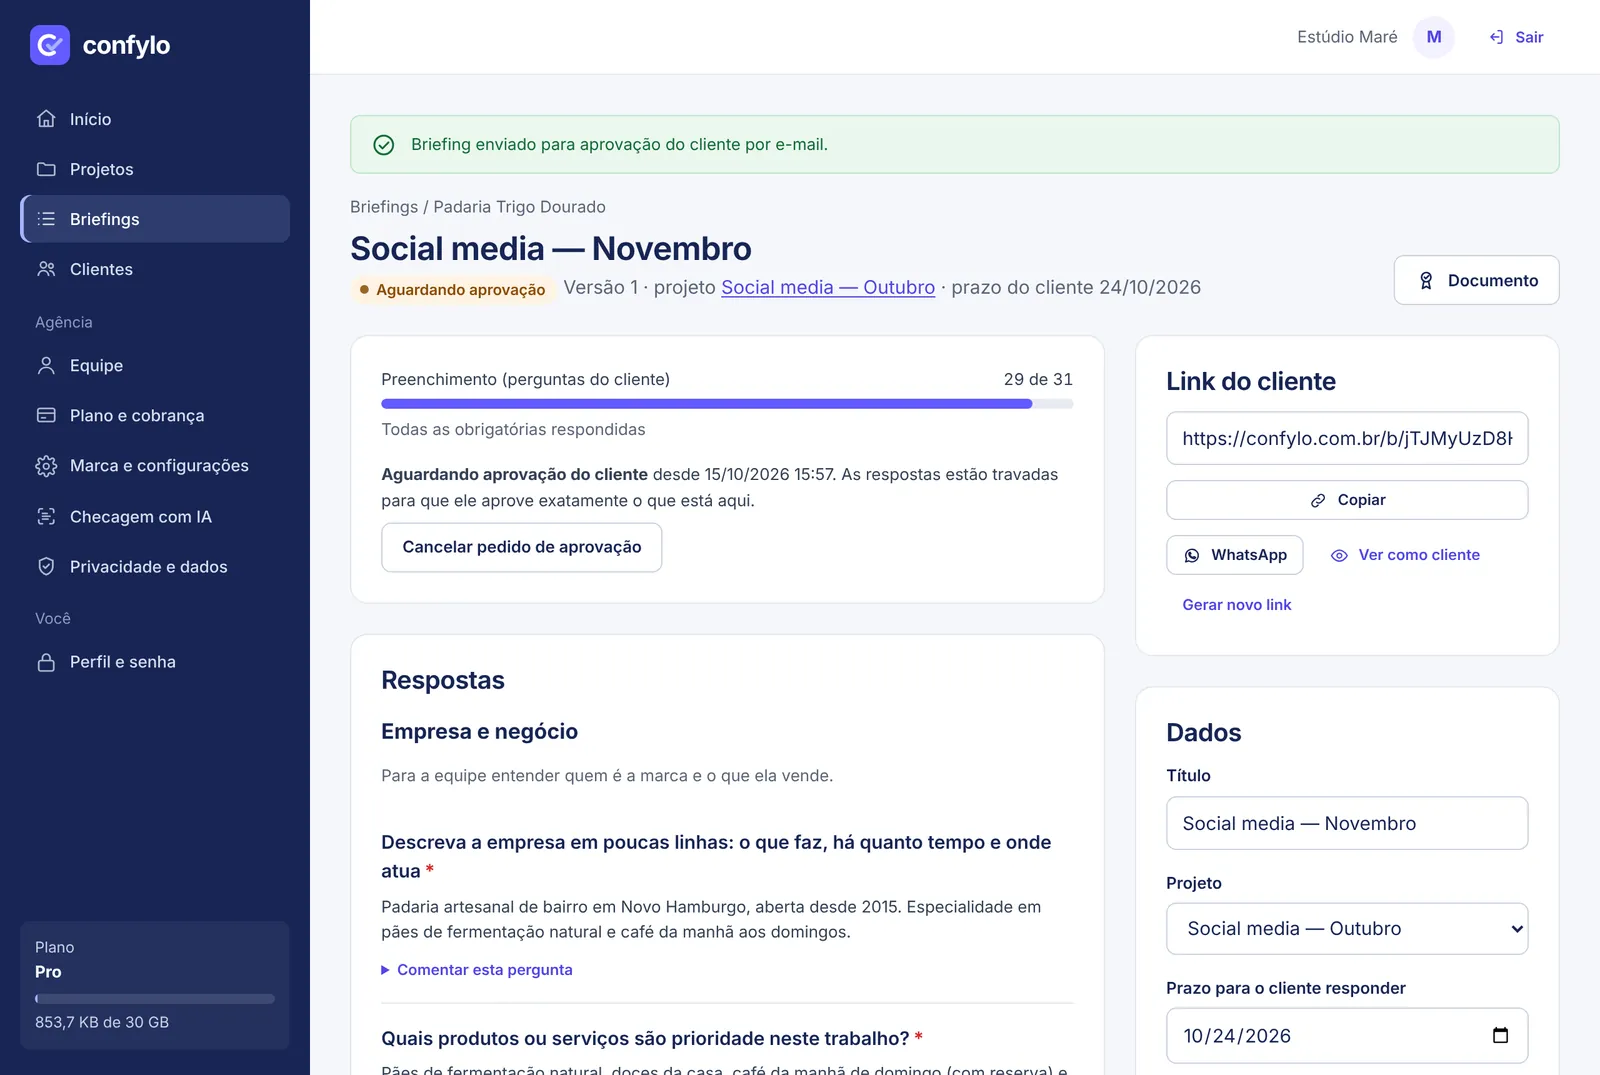Click the Checagem com IA scan icon
Screen dimensions: 1600x1075
46,517
